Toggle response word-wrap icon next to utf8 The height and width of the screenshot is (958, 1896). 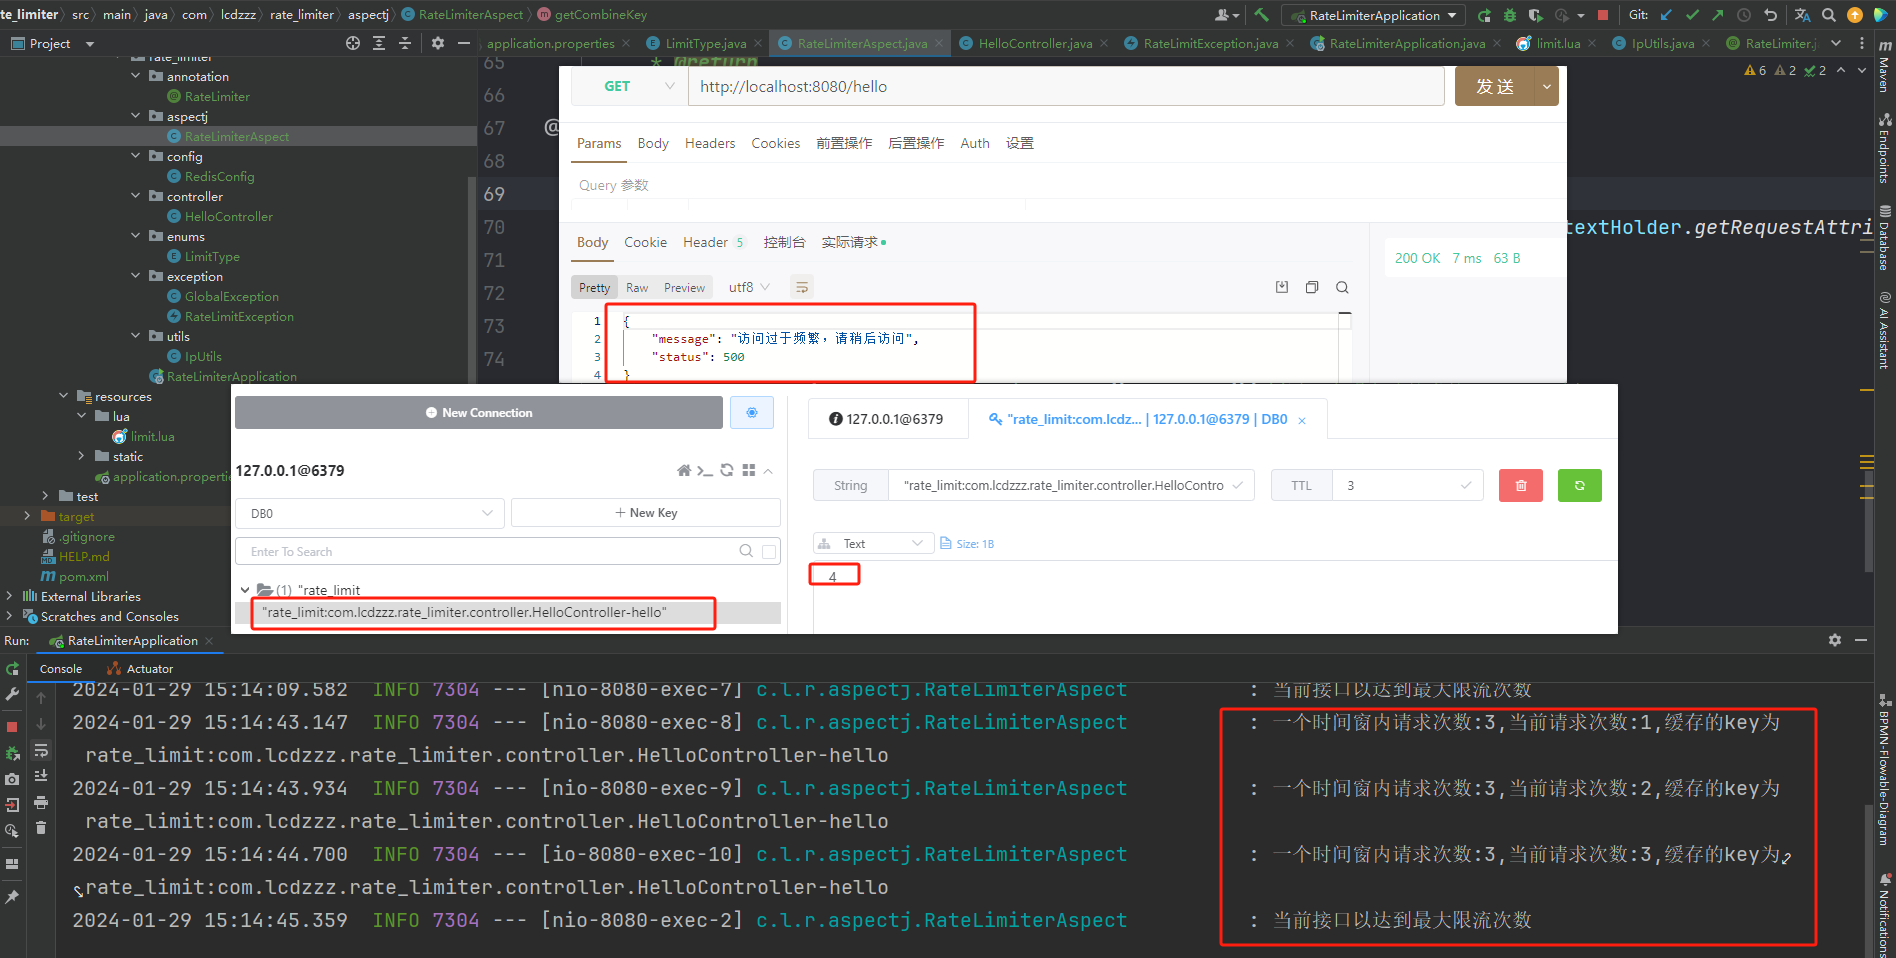point(801,287)
